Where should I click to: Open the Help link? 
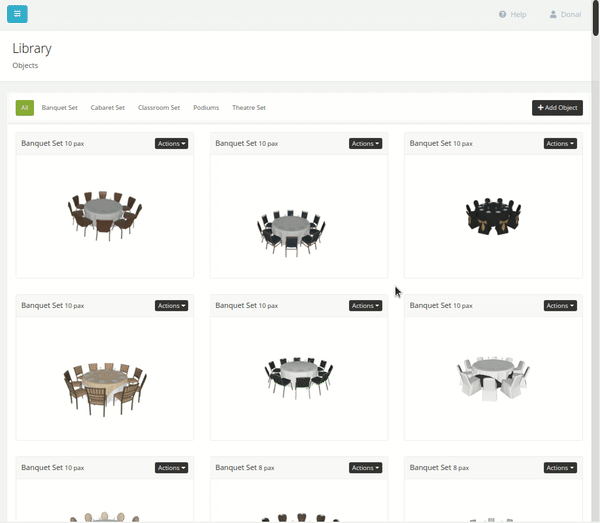(x=513, y=15)
